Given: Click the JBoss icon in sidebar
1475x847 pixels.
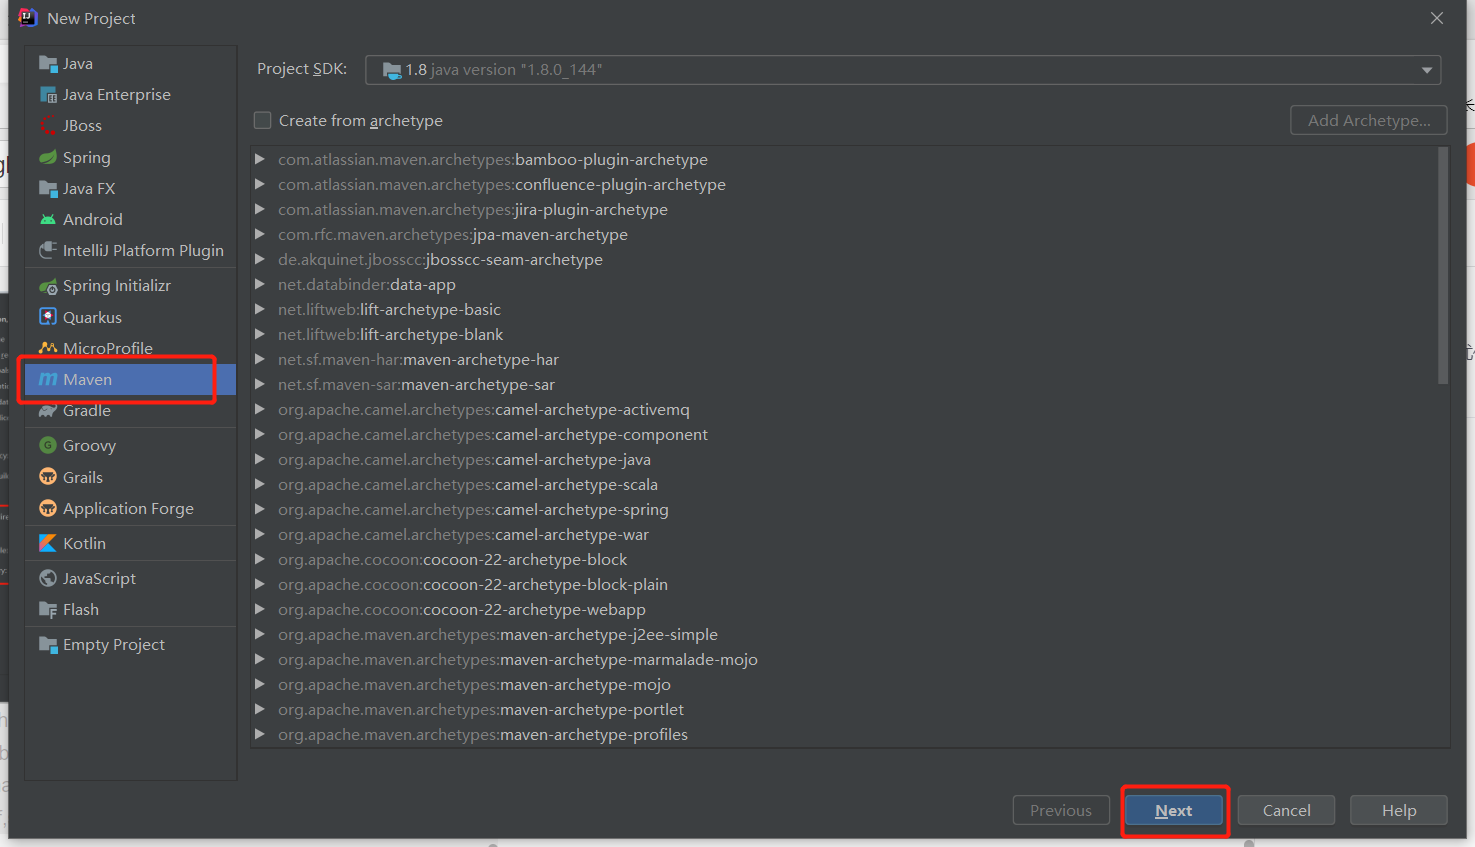Looking at the screenshot, I should point(48,126).
